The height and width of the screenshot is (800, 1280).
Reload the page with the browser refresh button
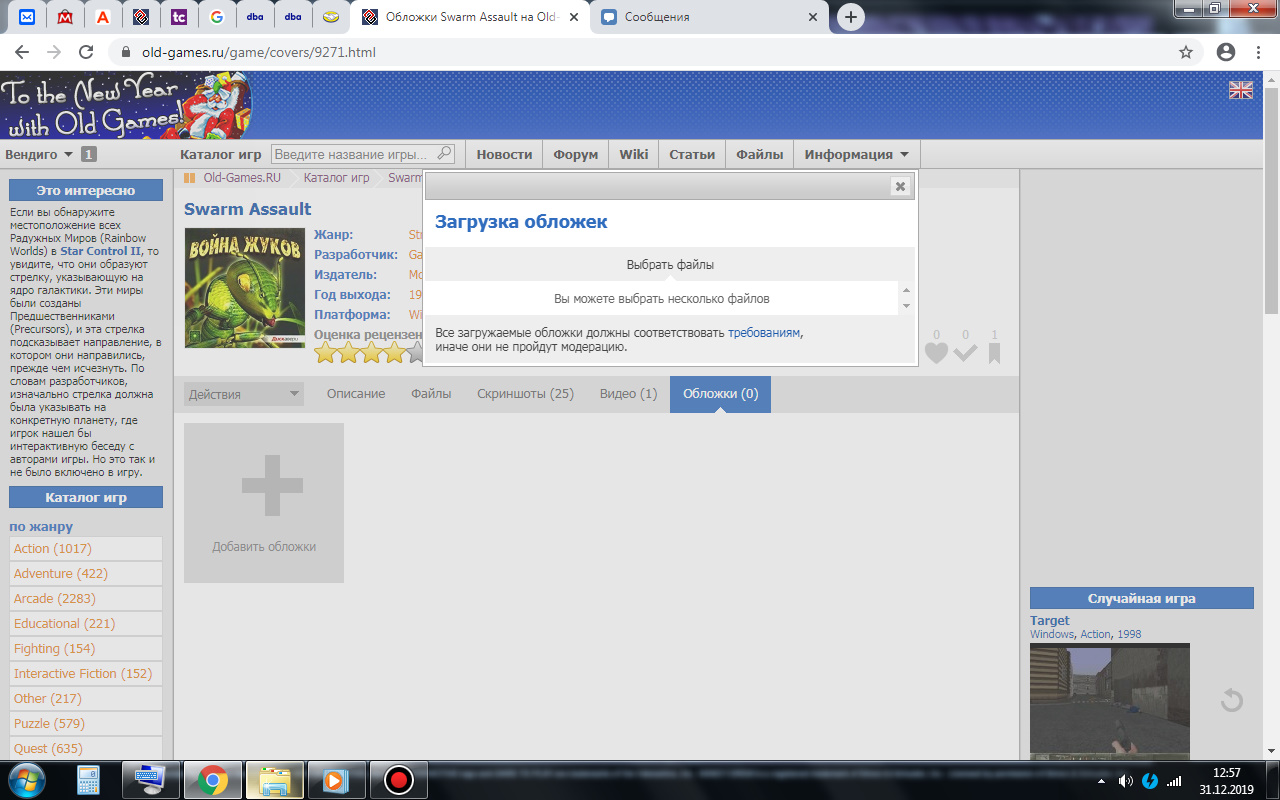tap(86, 52)
